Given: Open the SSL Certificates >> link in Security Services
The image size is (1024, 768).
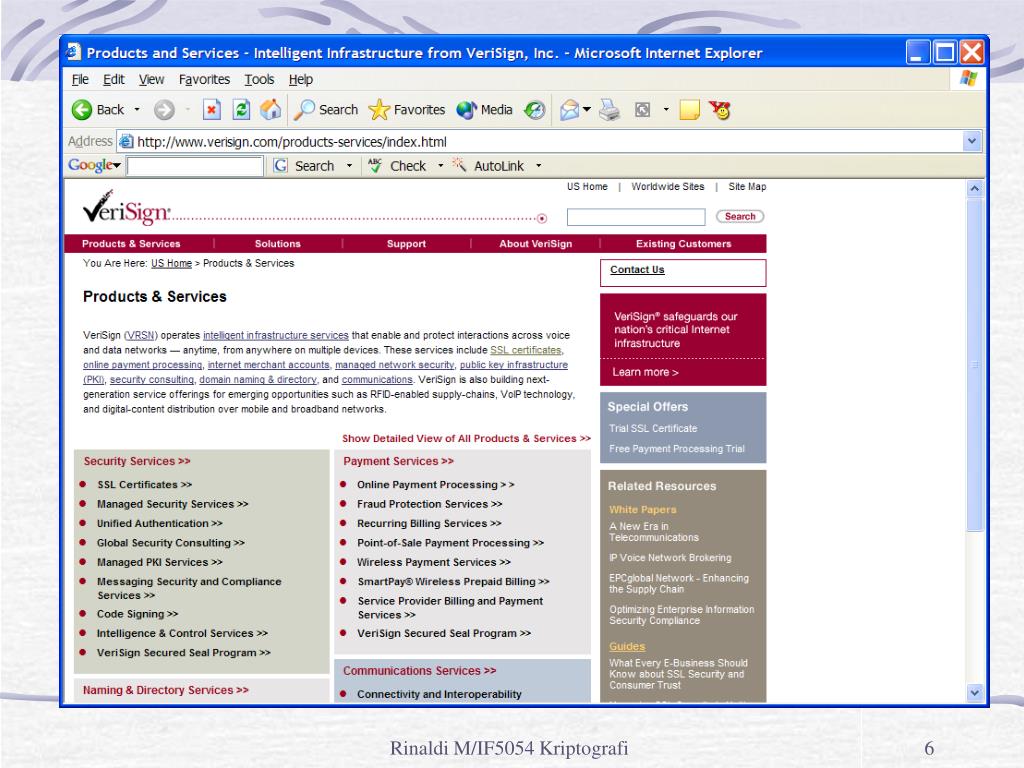Looking at the screenshot, I should click(x=144, y=485).
